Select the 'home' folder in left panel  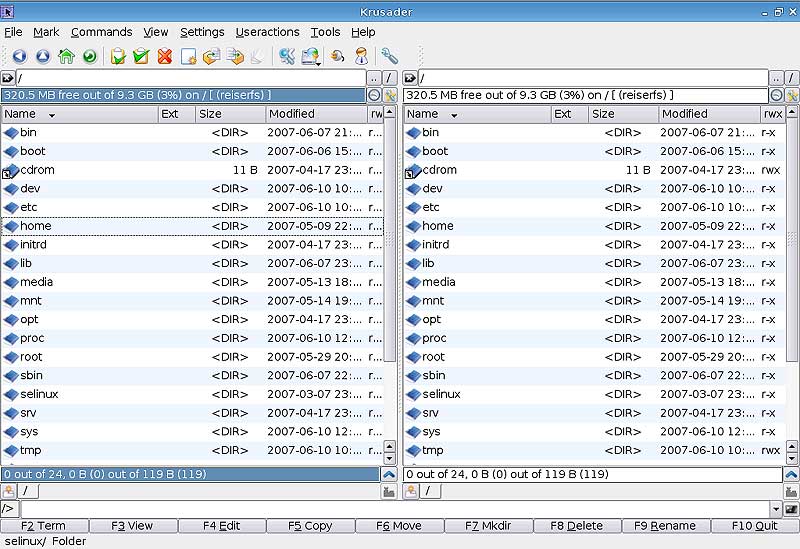pos(192,226)
